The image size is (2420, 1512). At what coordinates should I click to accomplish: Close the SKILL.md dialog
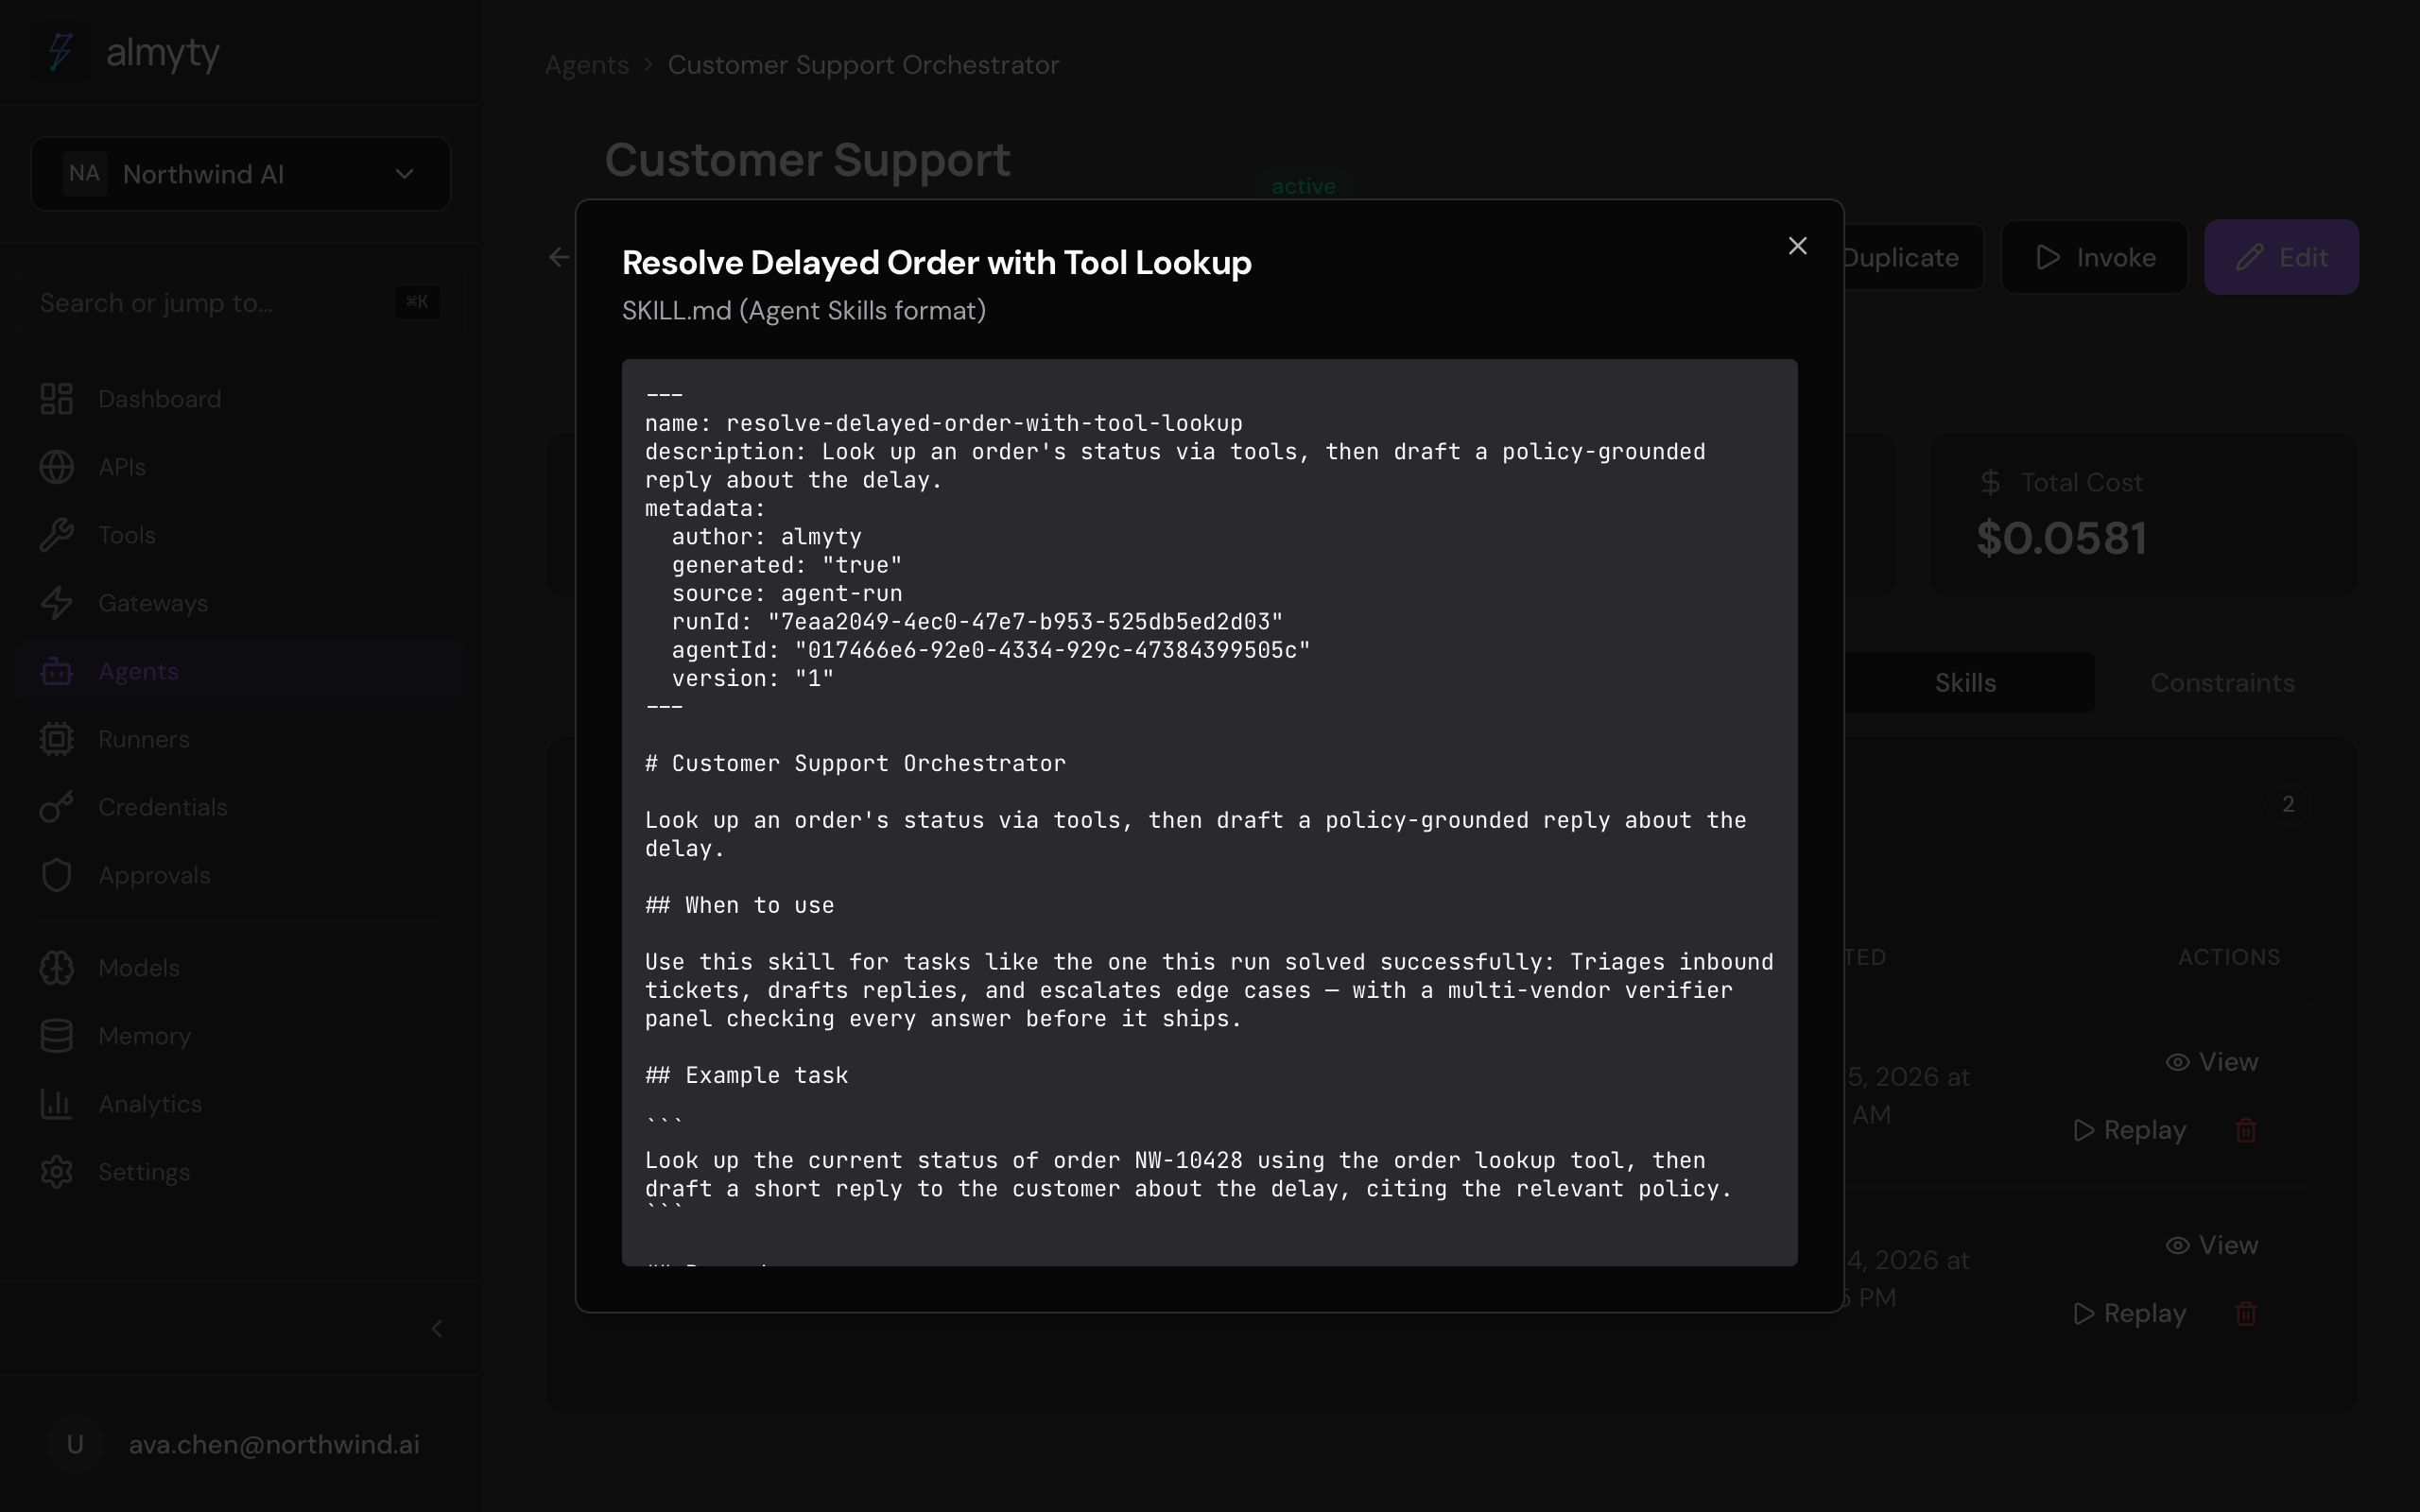point(1797,246)
